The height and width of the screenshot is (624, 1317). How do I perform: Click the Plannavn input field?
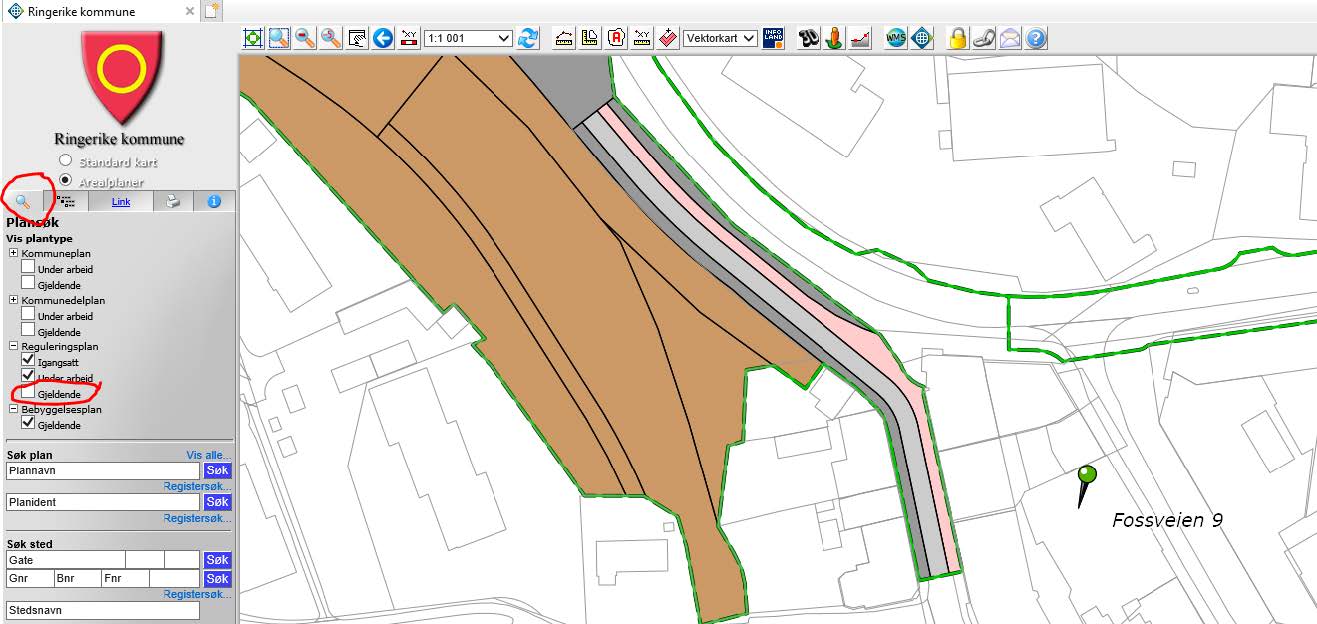(x=103, y=470)
